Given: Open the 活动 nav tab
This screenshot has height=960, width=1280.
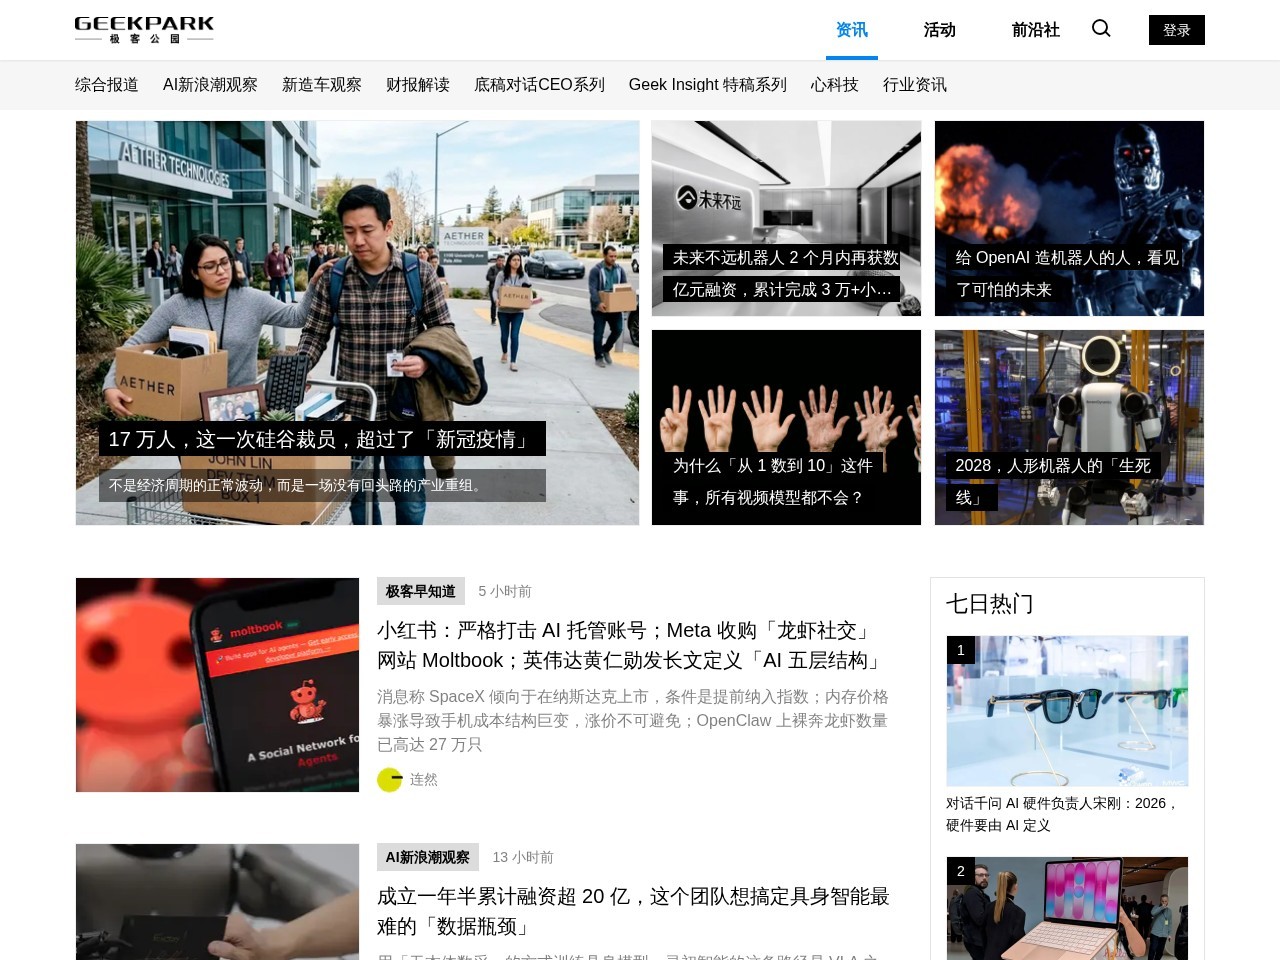Looking at the screenshot, I should [x=939, y=30].
